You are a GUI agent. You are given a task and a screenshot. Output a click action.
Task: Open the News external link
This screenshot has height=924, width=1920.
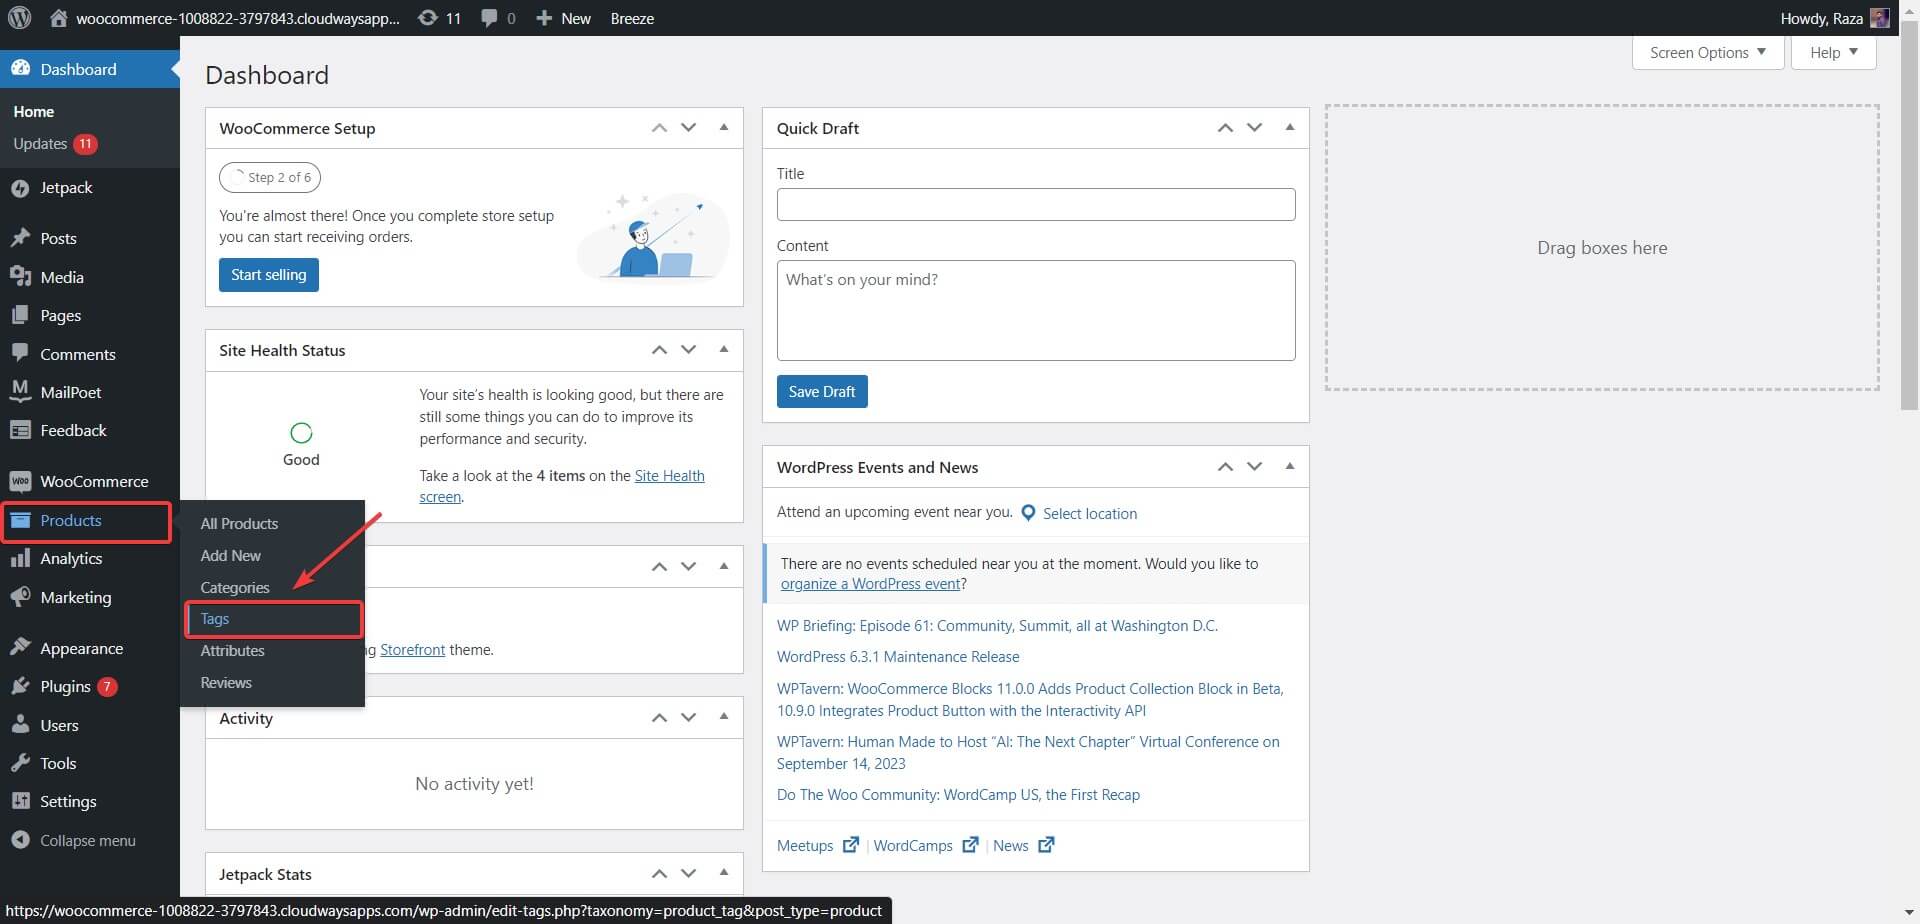point(1023,846)
